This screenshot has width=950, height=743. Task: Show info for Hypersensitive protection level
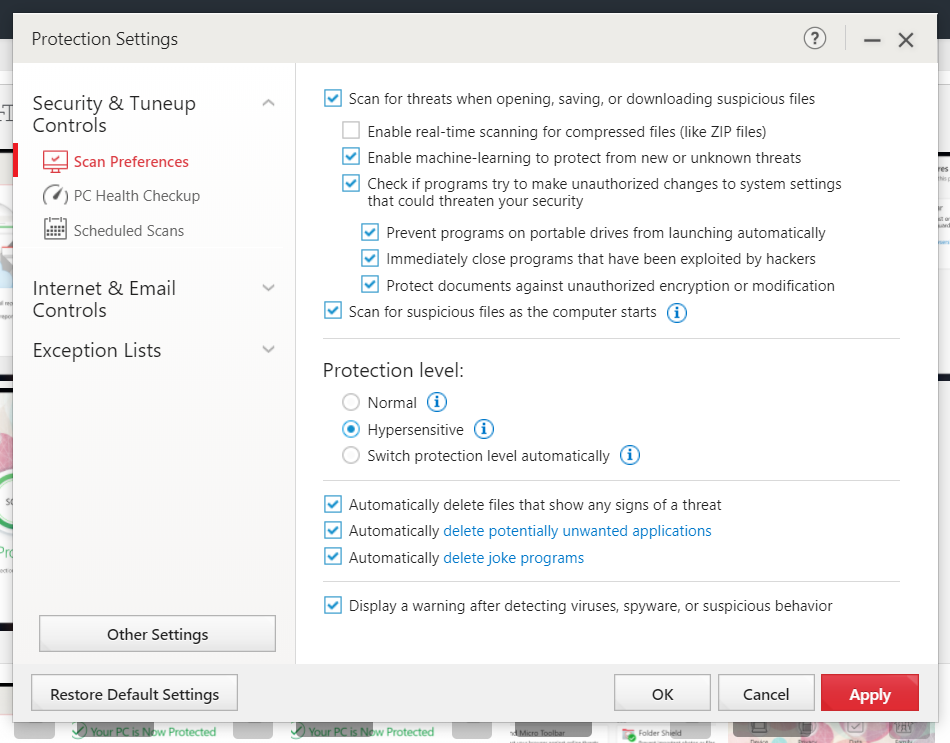point(484,429)
